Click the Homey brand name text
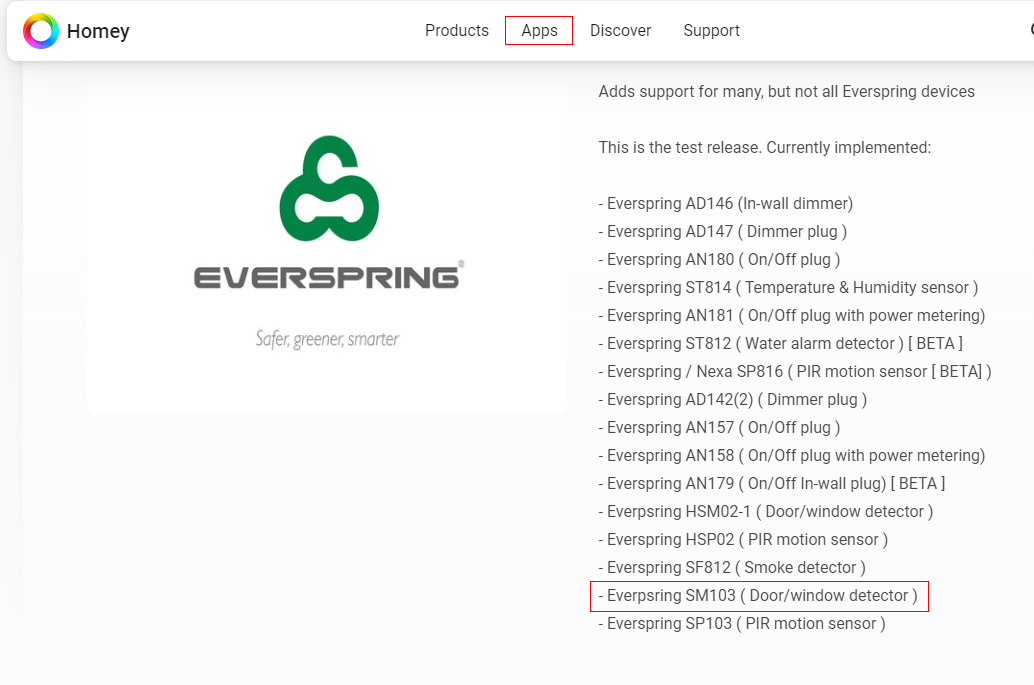Image resolution: width=1034 pixels, height=685 pixels. pos(98,31)
